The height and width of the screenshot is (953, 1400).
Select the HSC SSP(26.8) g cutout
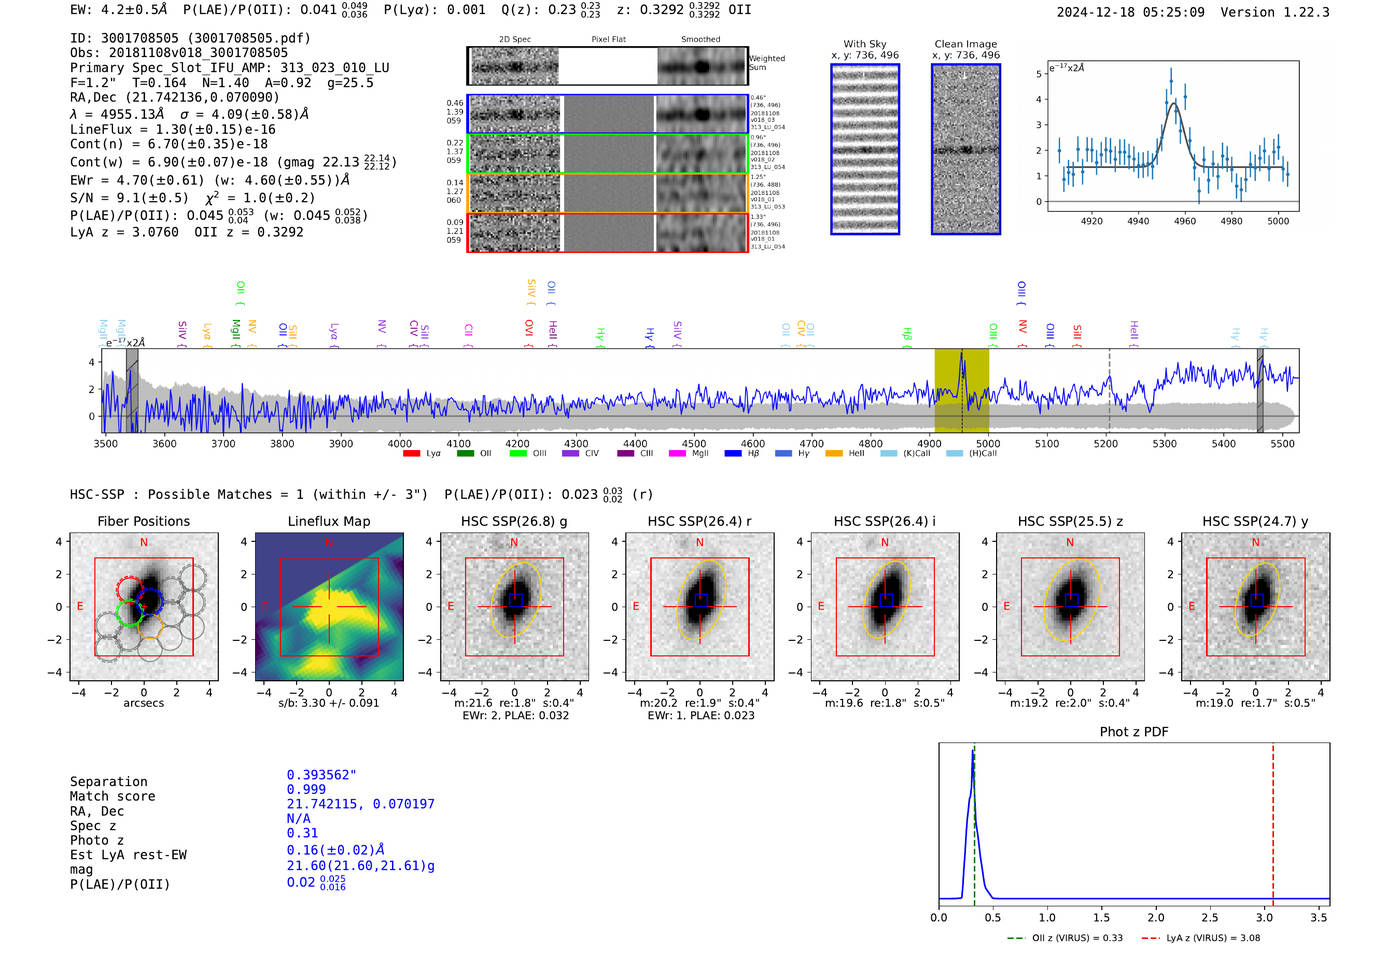tap(514, 606)
